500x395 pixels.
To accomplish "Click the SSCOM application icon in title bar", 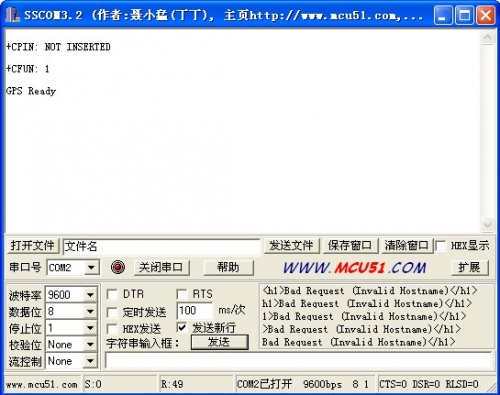I will [12, 15].
